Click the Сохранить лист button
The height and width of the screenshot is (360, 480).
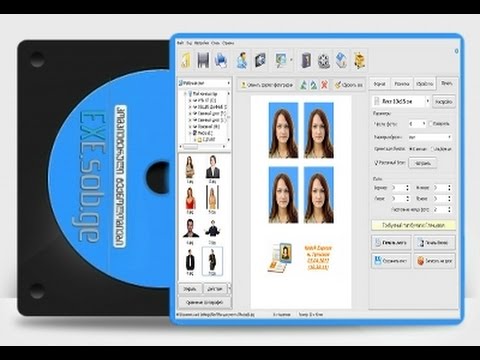391,261
